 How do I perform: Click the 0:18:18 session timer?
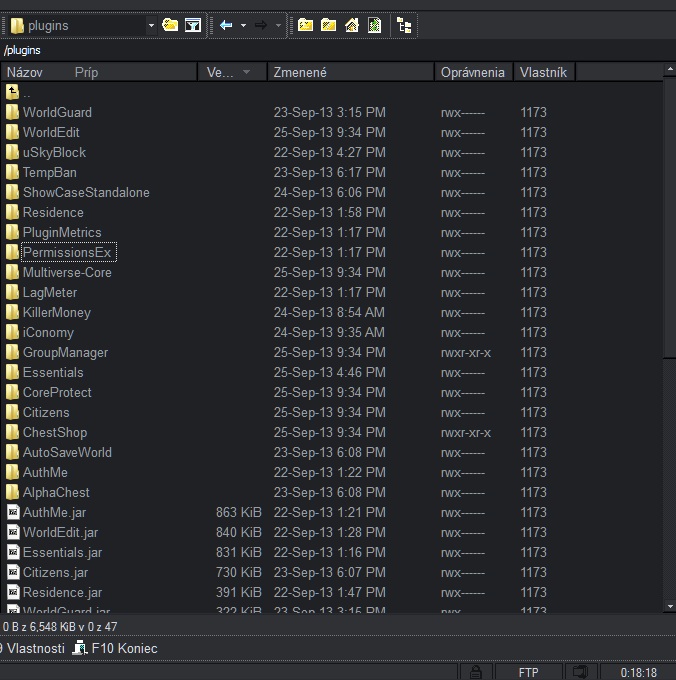[638, 672]
